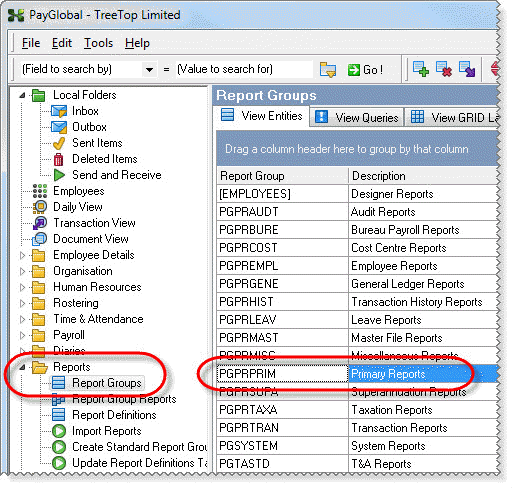
Task: Expand the Human Resources folder
Action: point(22,287)
